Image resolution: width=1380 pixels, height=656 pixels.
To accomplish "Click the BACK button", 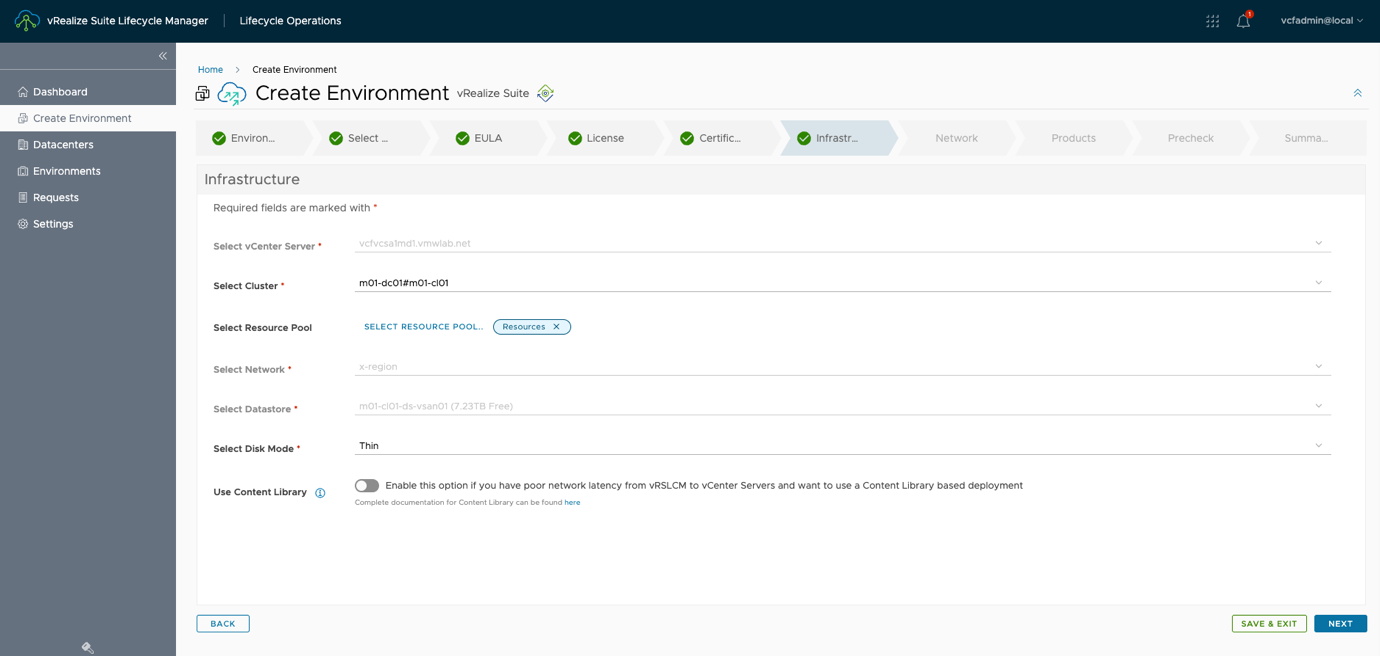I will pyautogui.click(x=223, y=624).
